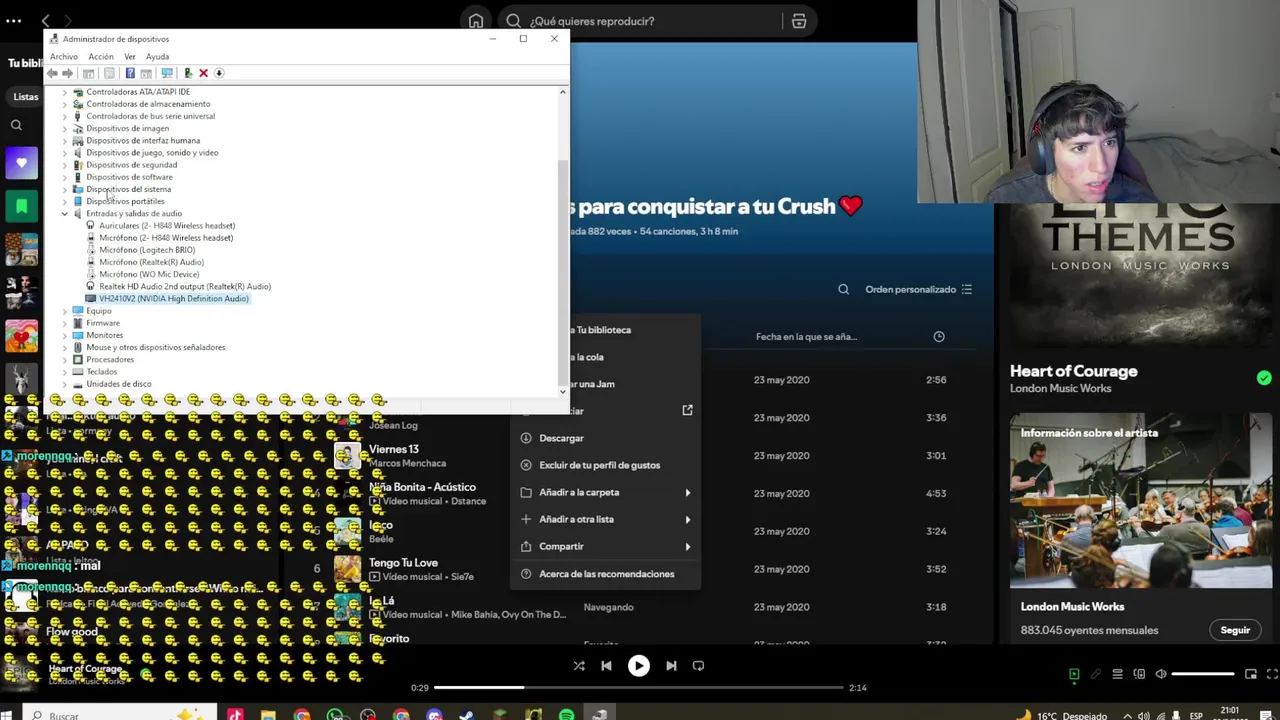Mute Spotify with the speaker icon
The height and width of the screenshot is (720, 1280).
point(1160,674)
